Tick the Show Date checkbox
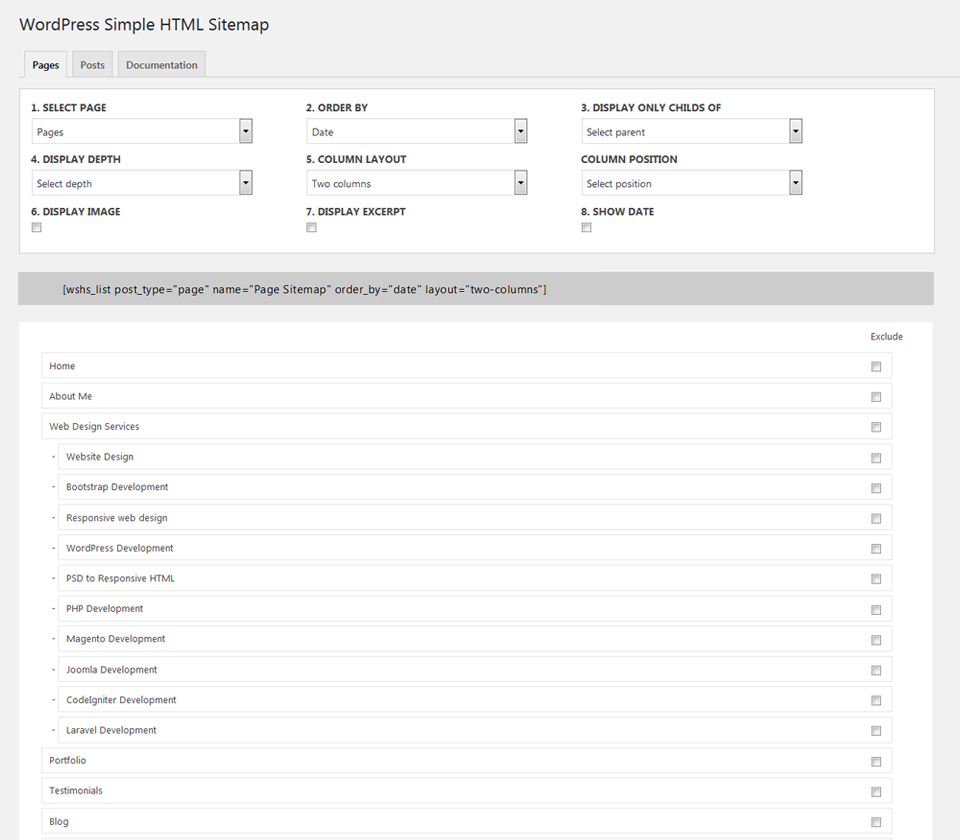The height and width of the screenshot is (840, 960). (x=587, y=228)
